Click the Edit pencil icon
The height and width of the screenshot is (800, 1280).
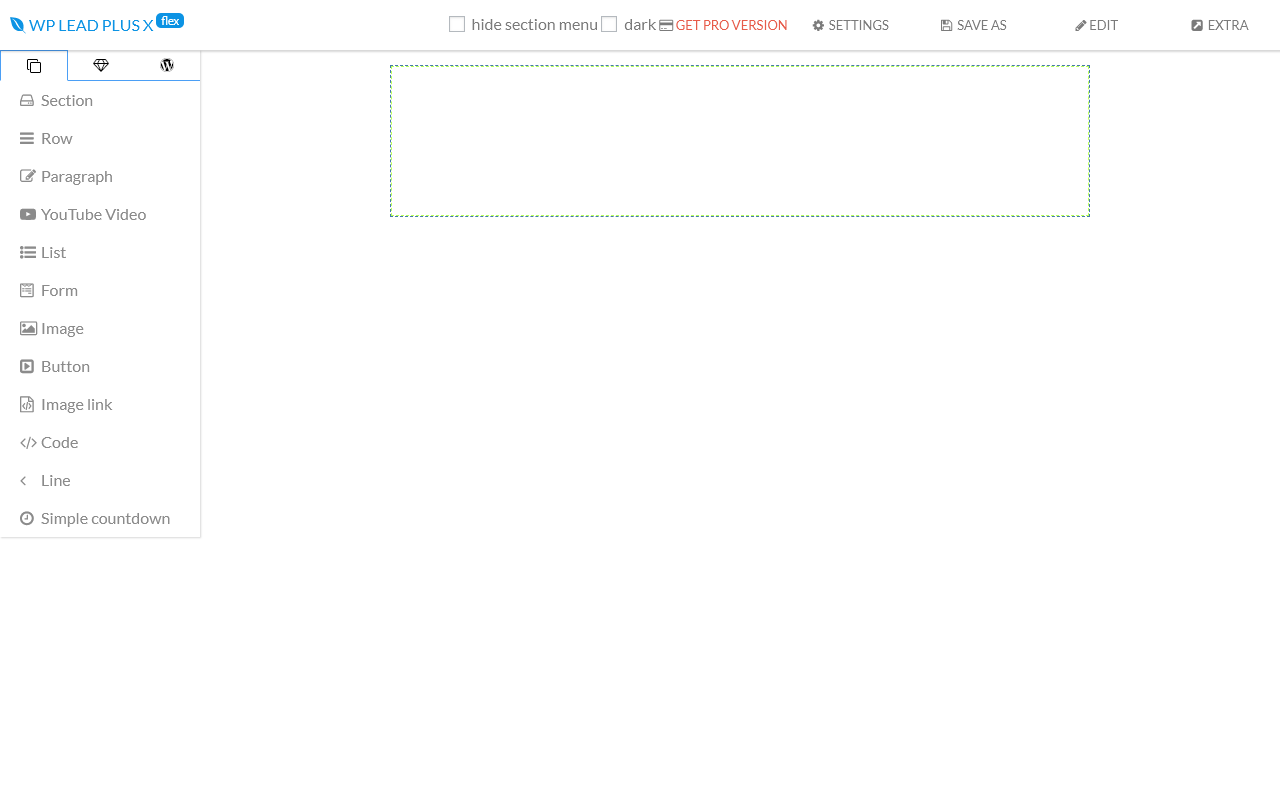pos(1081,26)
